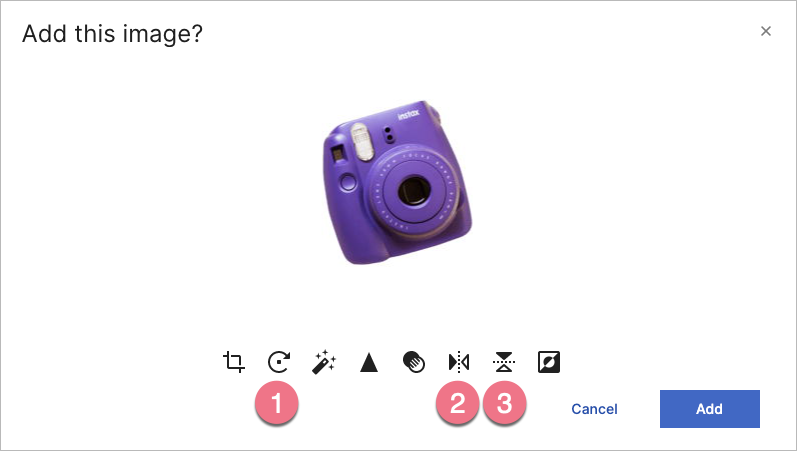
Task: Click the pink marker numbered 3
Action: (504, 403)
